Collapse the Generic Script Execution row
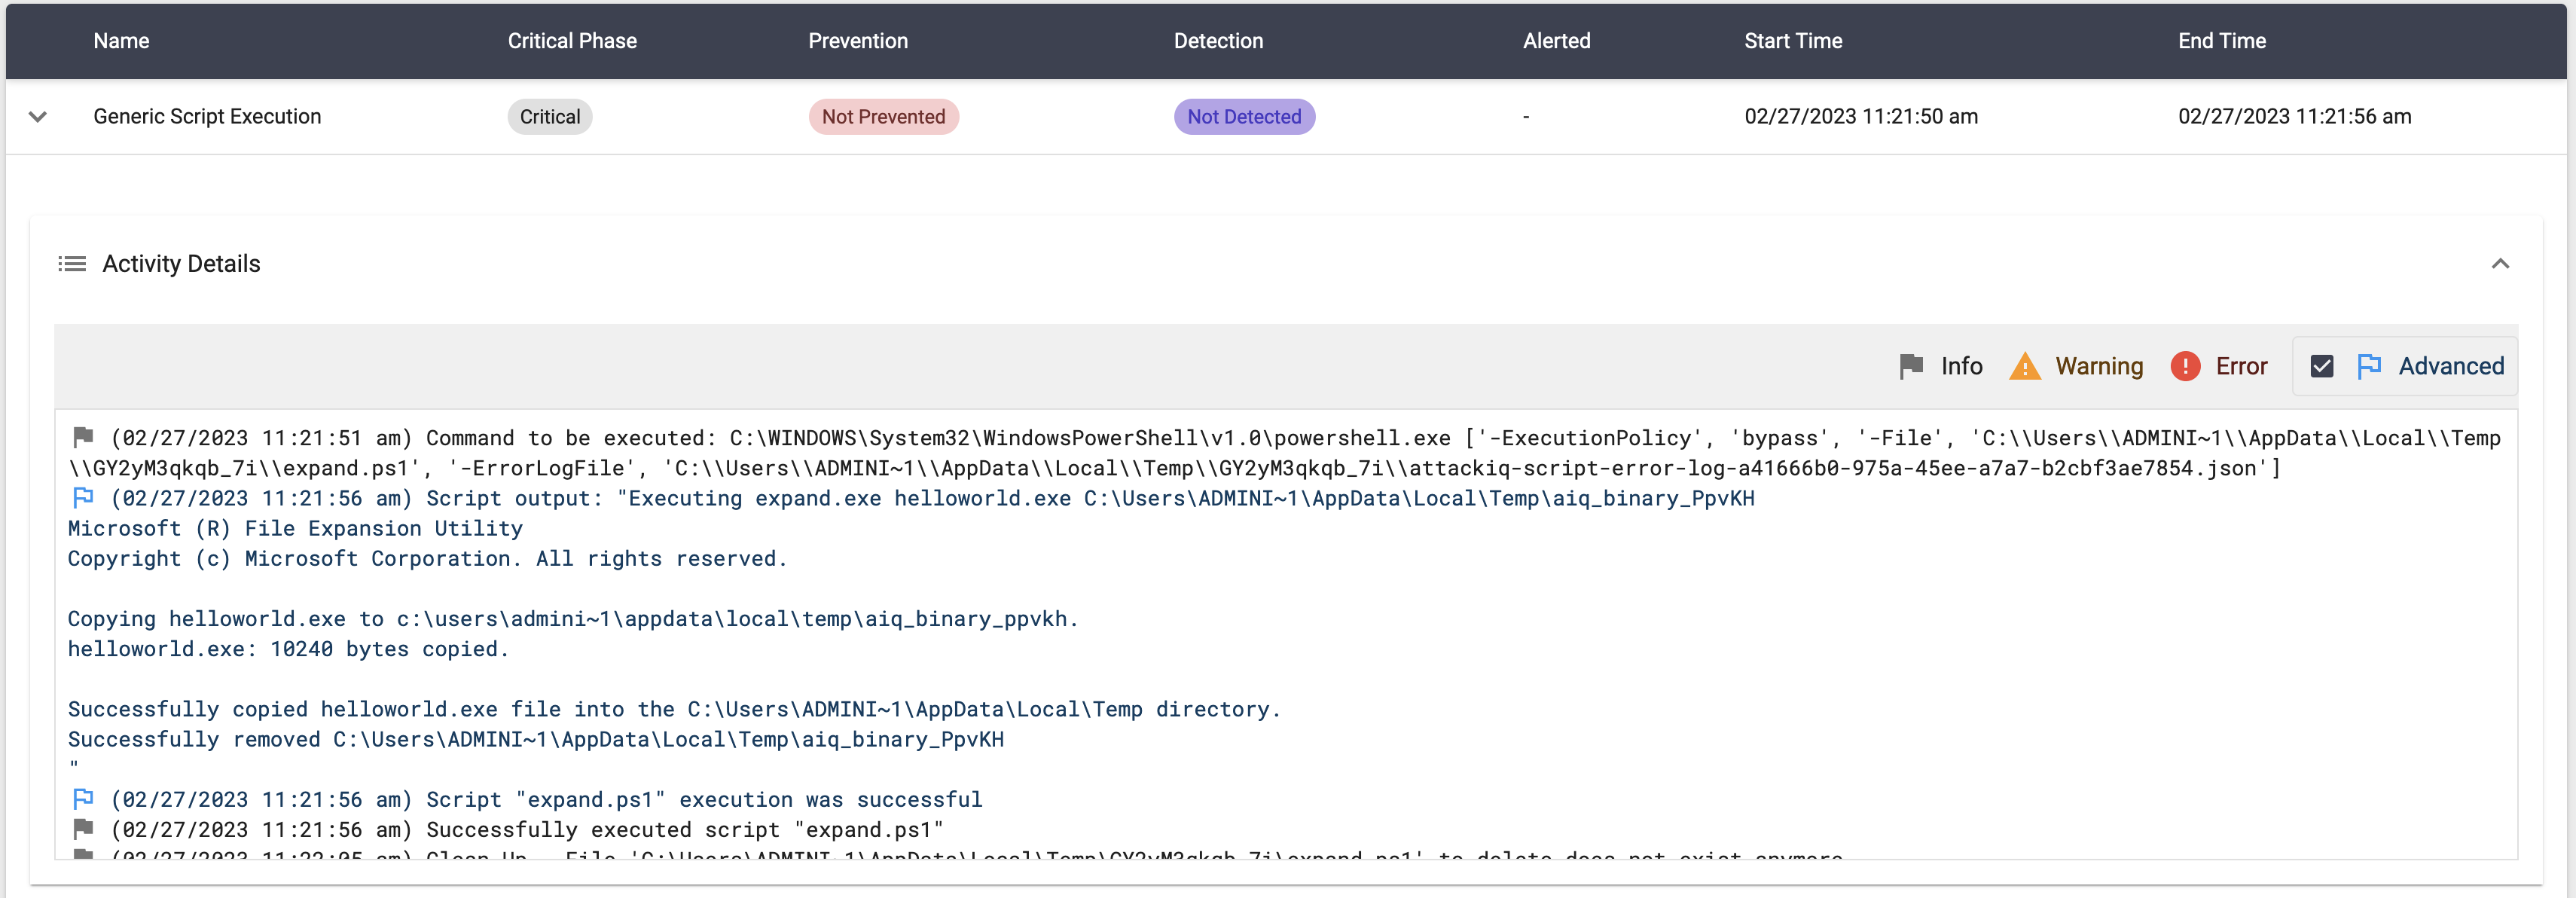The height and width of the screenshot is (898, 2576). pyautogui.click(x=38, y=116)
